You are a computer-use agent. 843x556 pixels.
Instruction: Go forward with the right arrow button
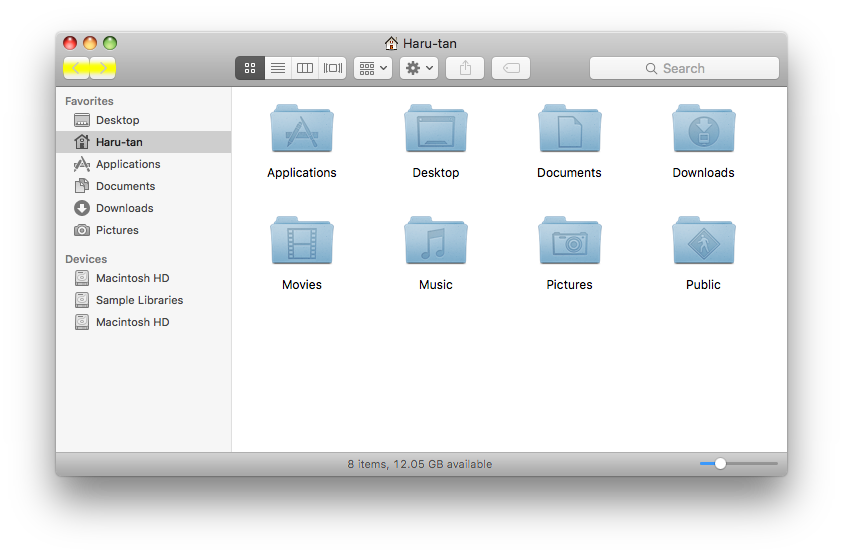103,68
